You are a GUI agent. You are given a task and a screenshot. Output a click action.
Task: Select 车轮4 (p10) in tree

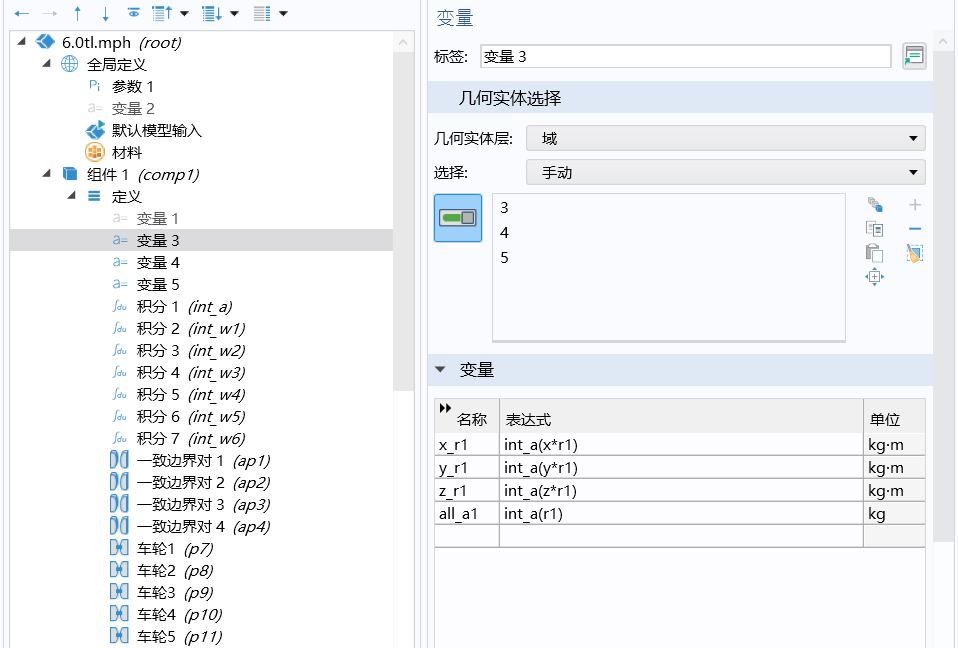179,614
